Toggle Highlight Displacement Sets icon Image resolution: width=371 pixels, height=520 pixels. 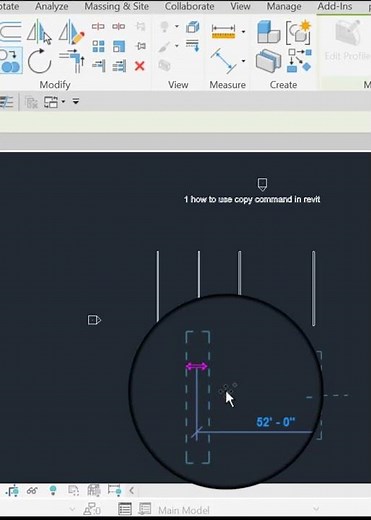[114, 490]
